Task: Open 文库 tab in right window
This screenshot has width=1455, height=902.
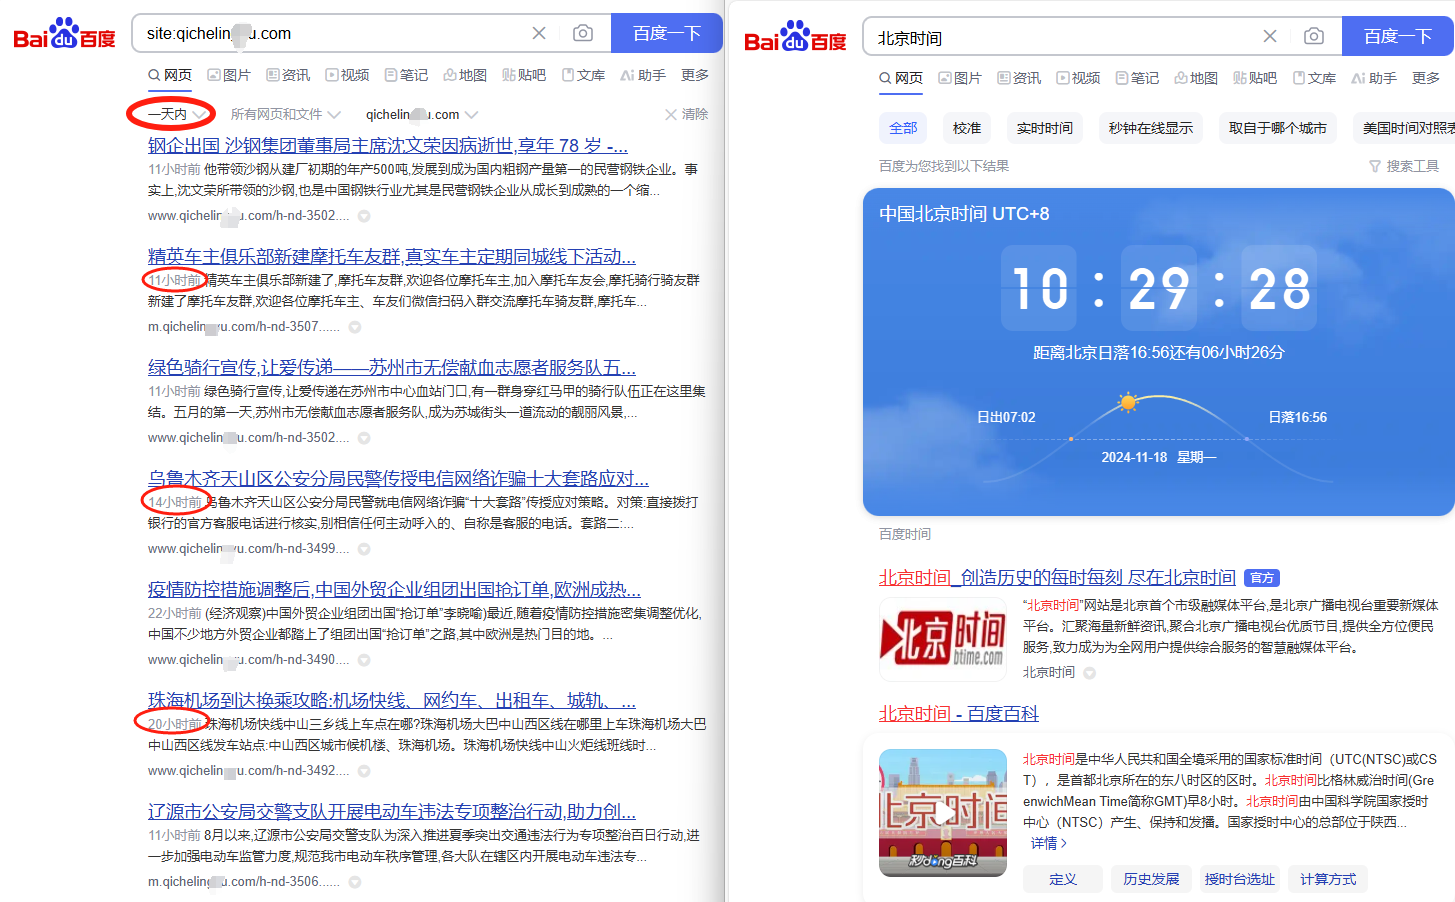Action: 1314,78
